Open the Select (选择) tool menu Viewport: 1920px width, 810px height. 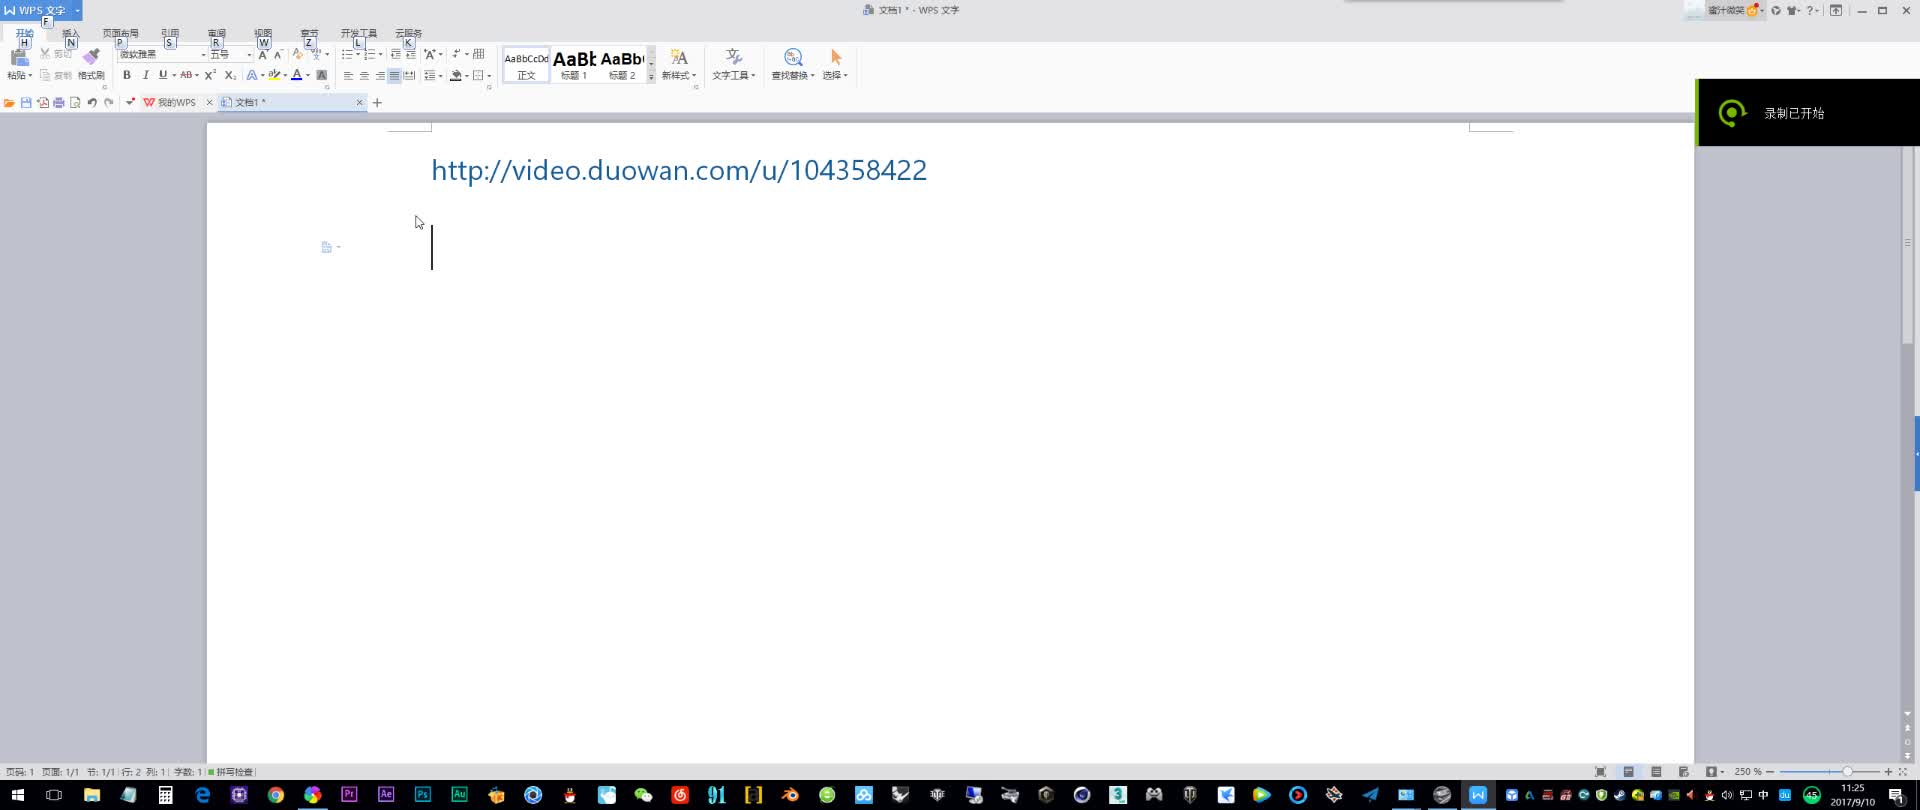(x=835, y=64)
